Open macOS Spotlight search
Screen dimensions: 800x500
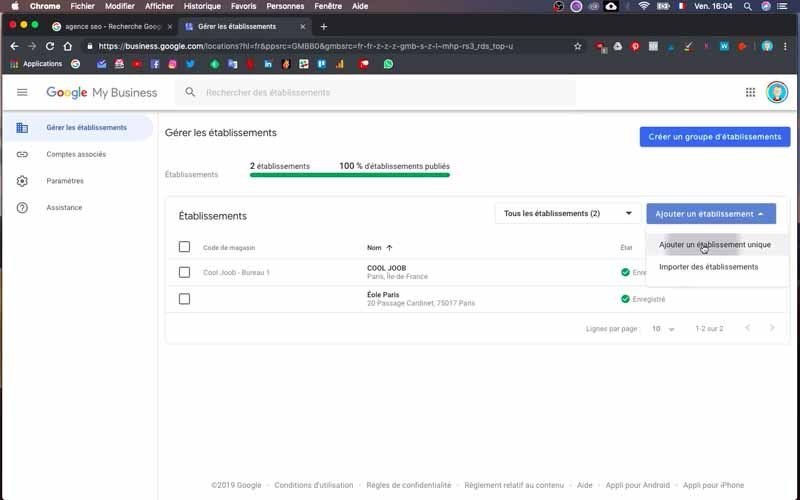pos(747,6)
